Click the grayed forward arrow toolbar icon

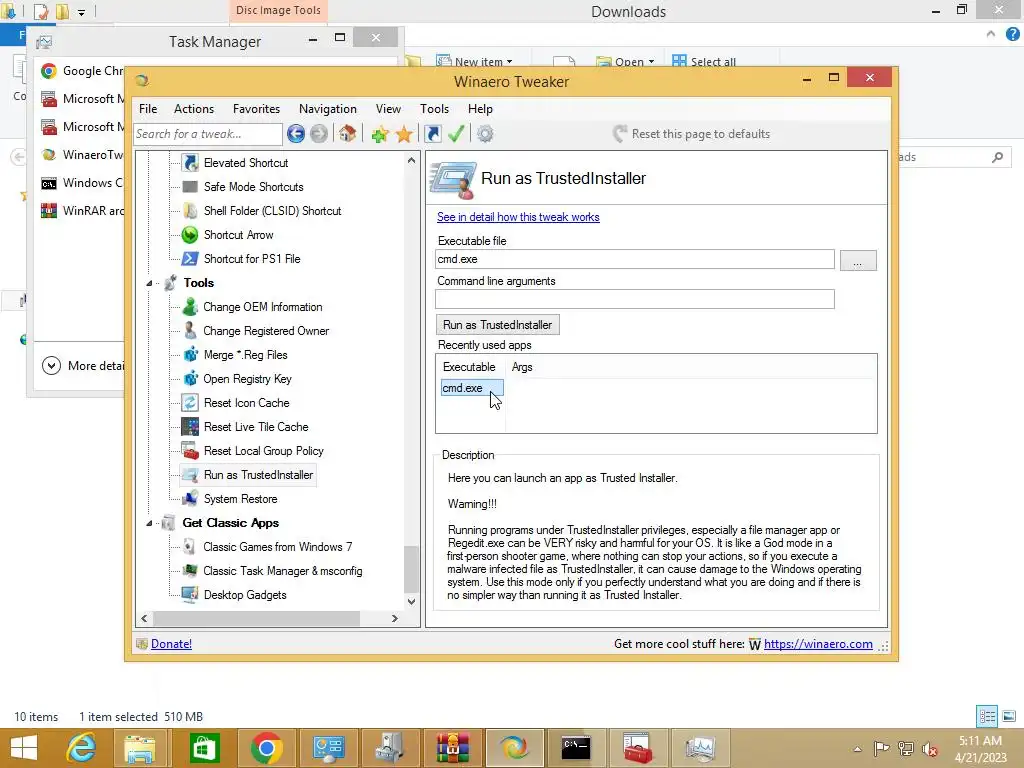tap(319, 134)
